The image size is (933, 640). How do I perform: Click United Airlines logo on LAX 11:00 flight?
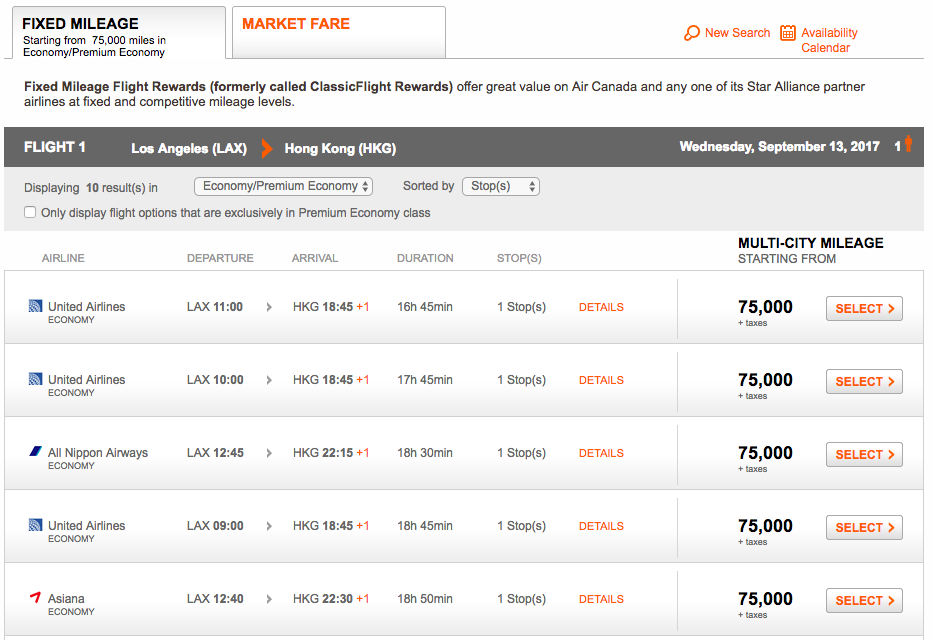36,306
